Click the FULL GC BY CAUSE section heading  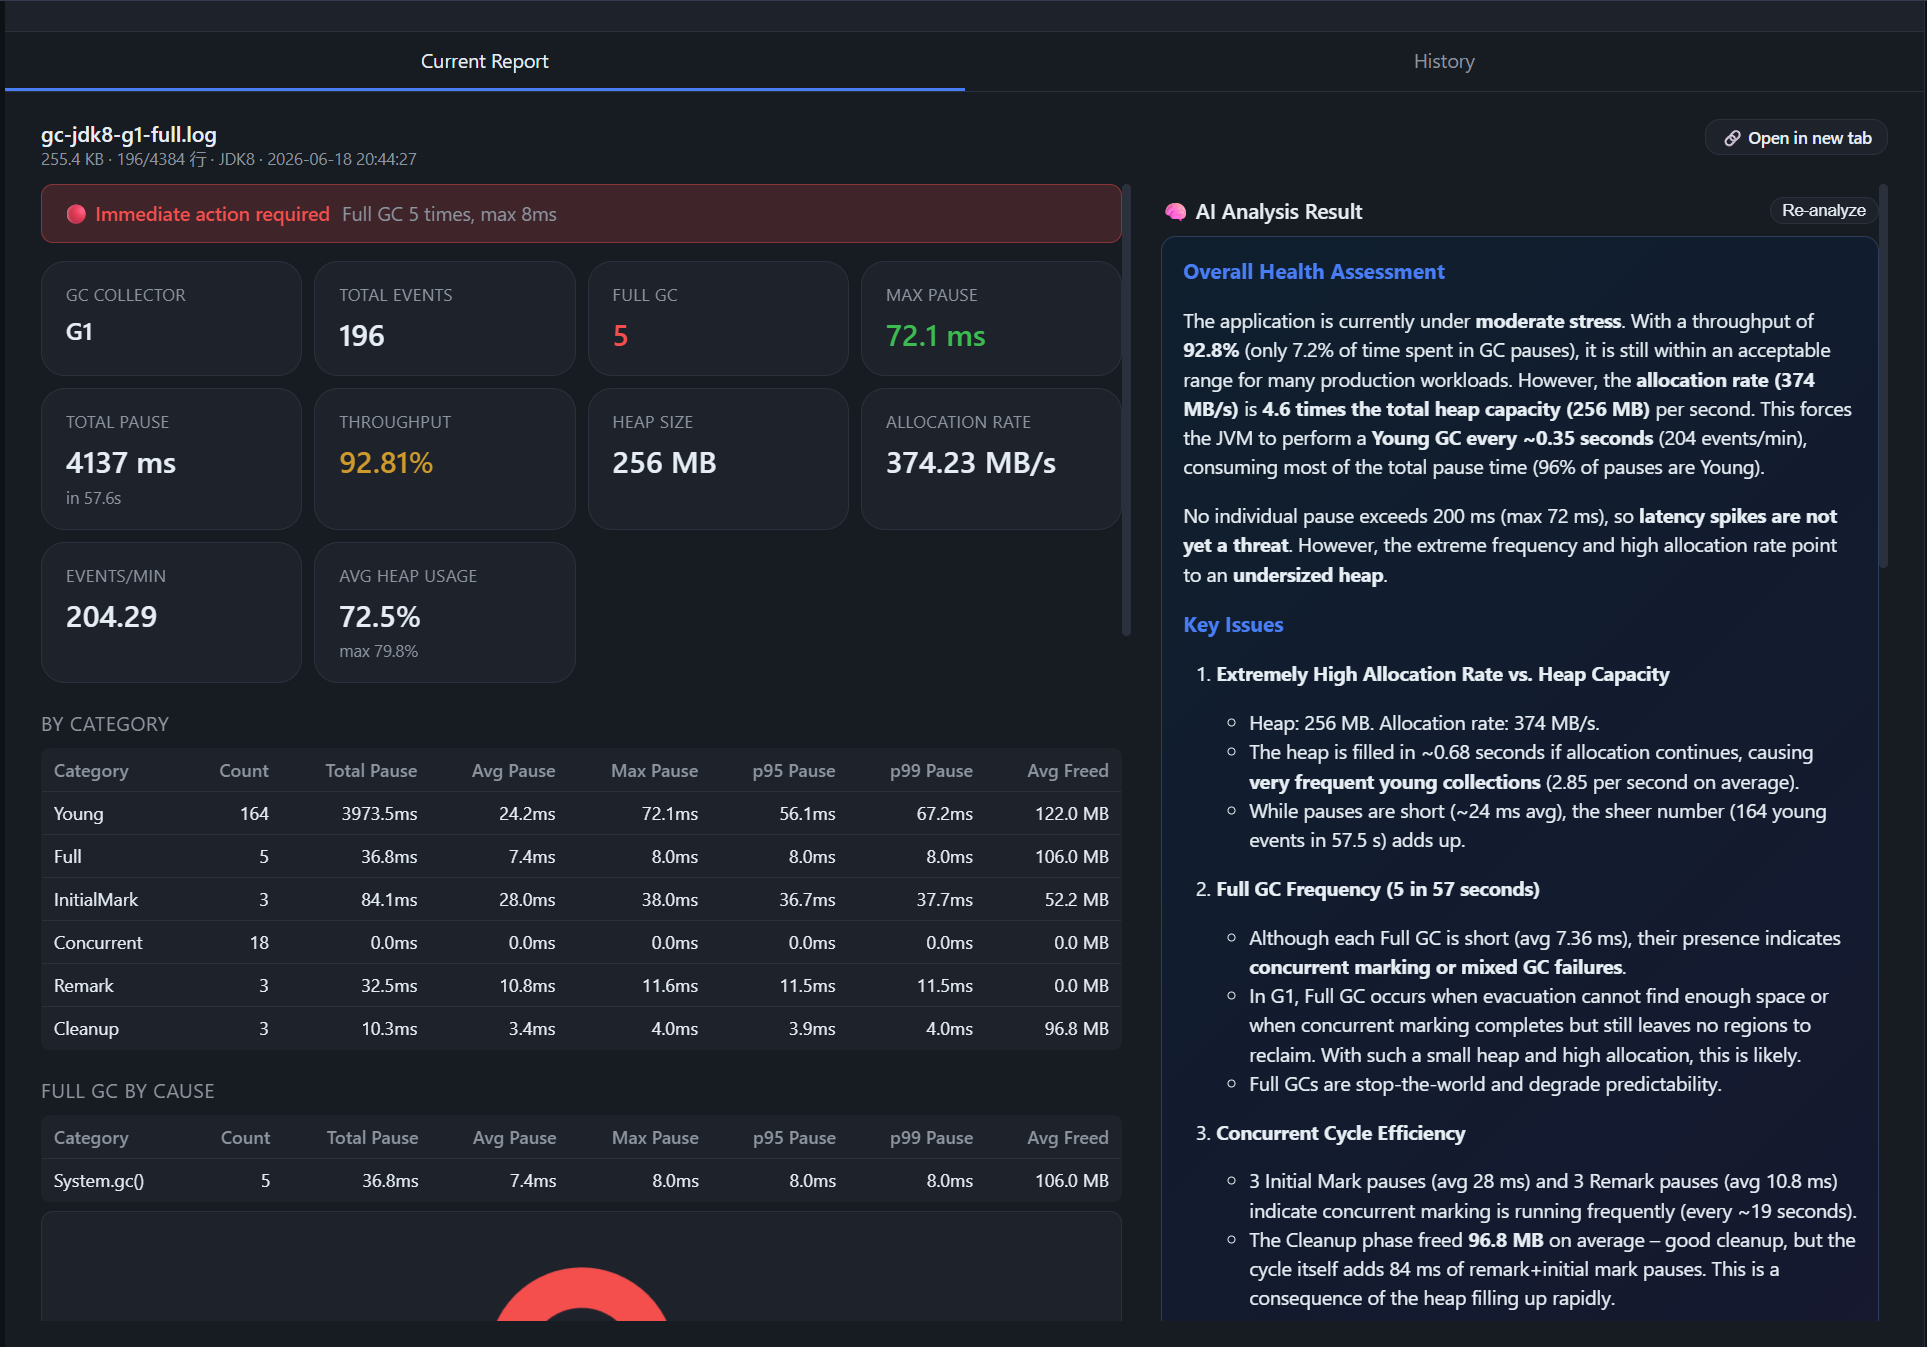(128, 1091)
